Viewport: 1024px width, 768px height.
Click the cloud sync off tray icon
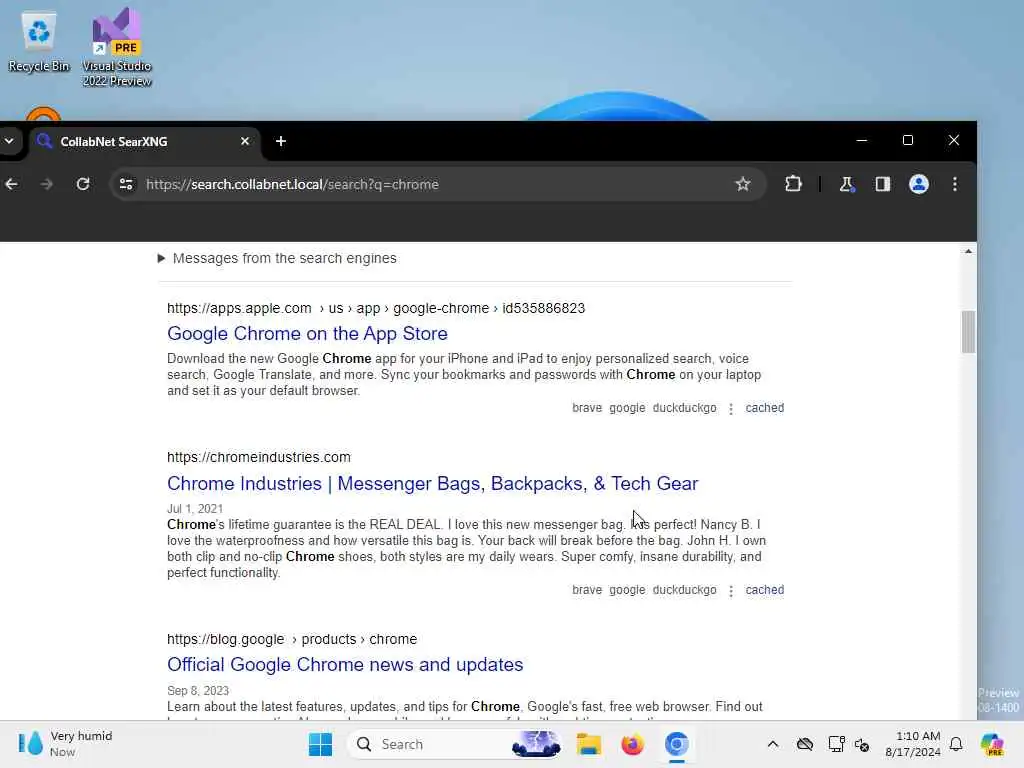(x=805, y=744)
